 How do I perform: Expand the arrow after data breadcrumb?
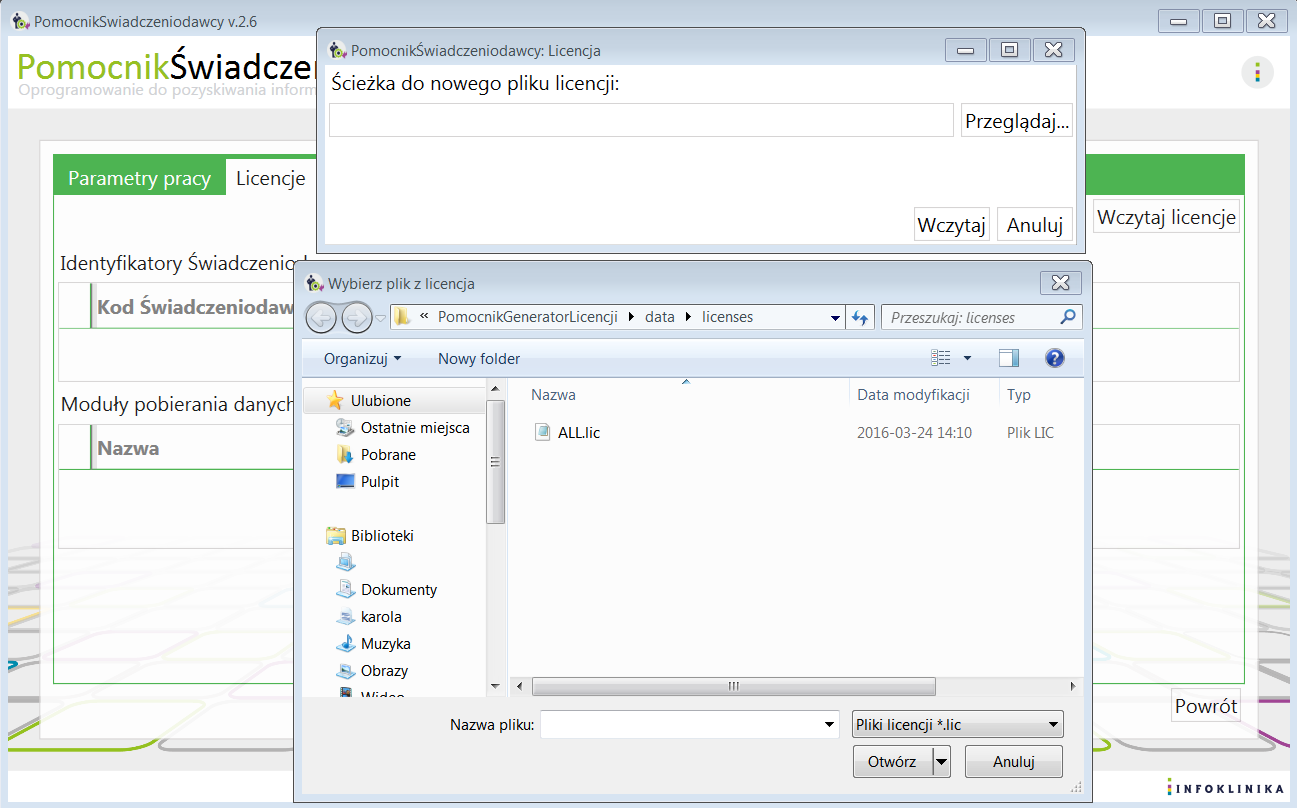click(688, 317)
